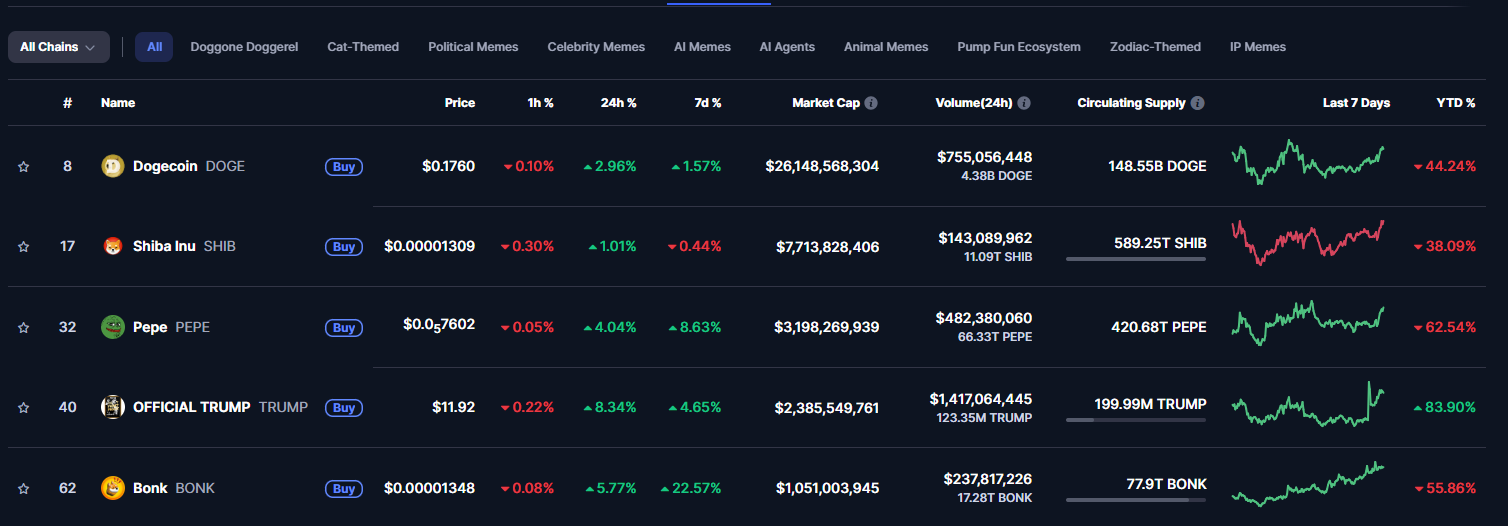The width and height of the screenshot is (1508, 526).
Task: Open Shiba Inu red 7-day chart
Action: [x=1308, y=242]
